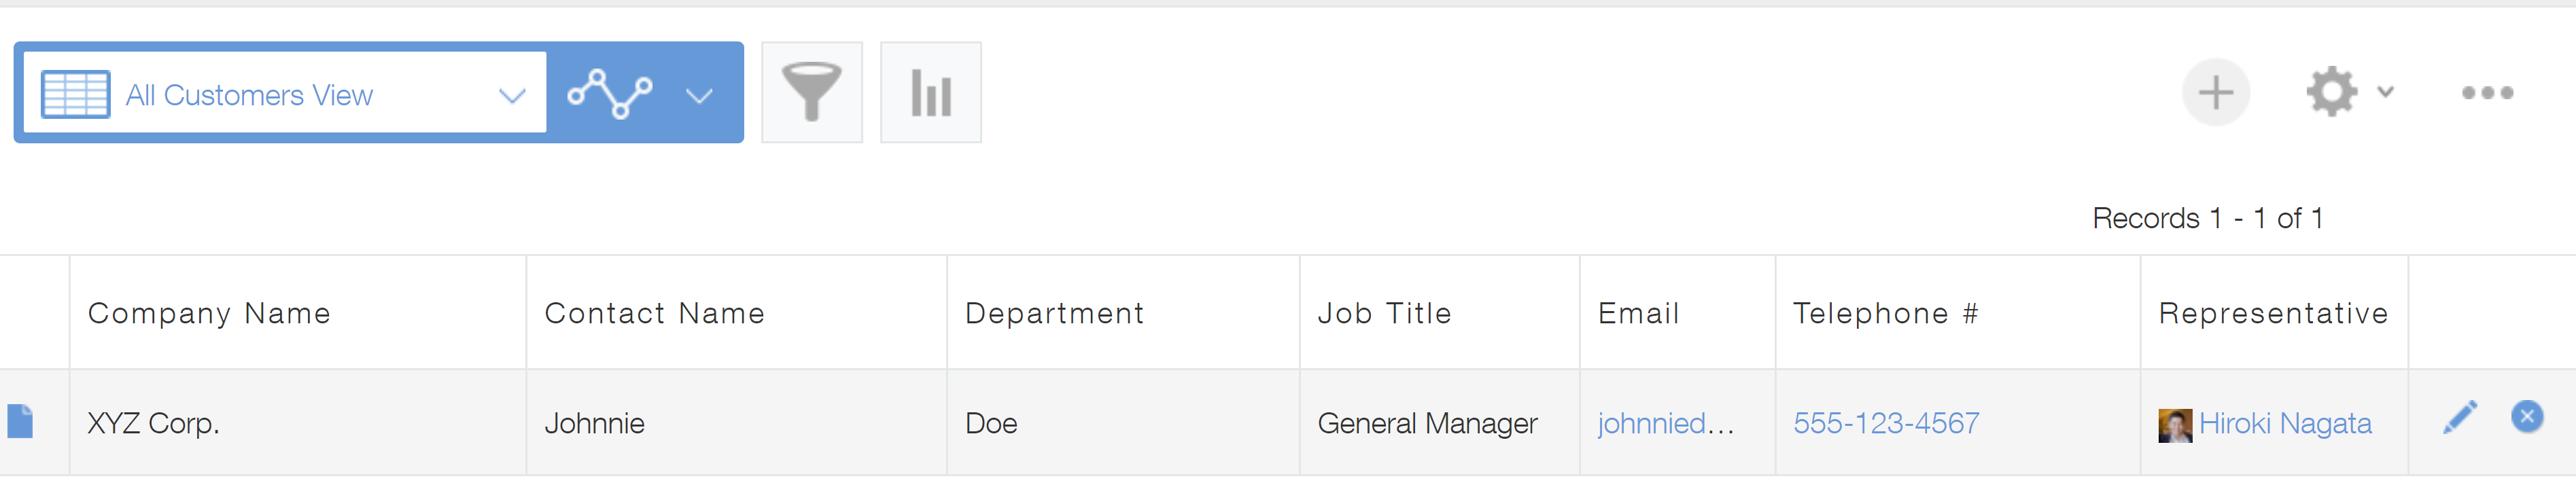
Task: Expand the arrow beside the settings gear
Action: [2386, 92]
